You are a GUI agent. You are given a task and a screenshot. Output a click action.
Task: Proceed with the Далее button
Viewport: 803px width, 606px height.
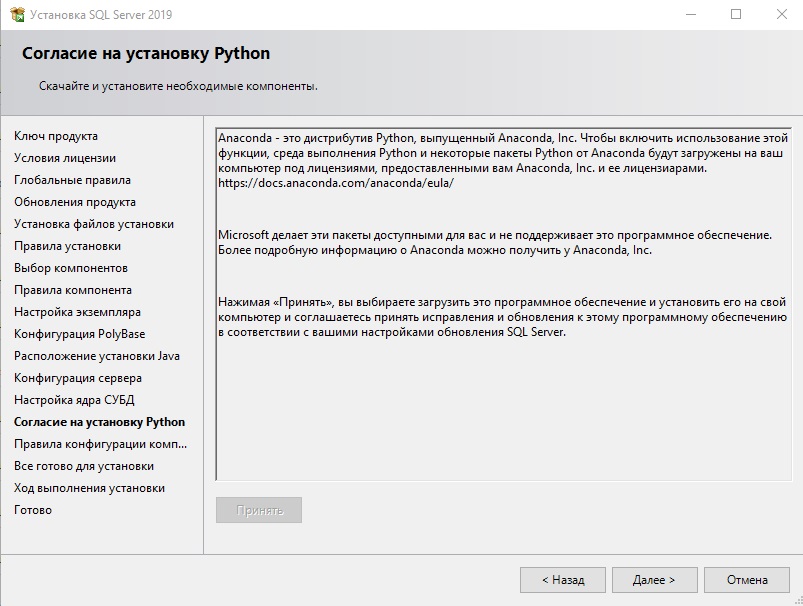654,580
